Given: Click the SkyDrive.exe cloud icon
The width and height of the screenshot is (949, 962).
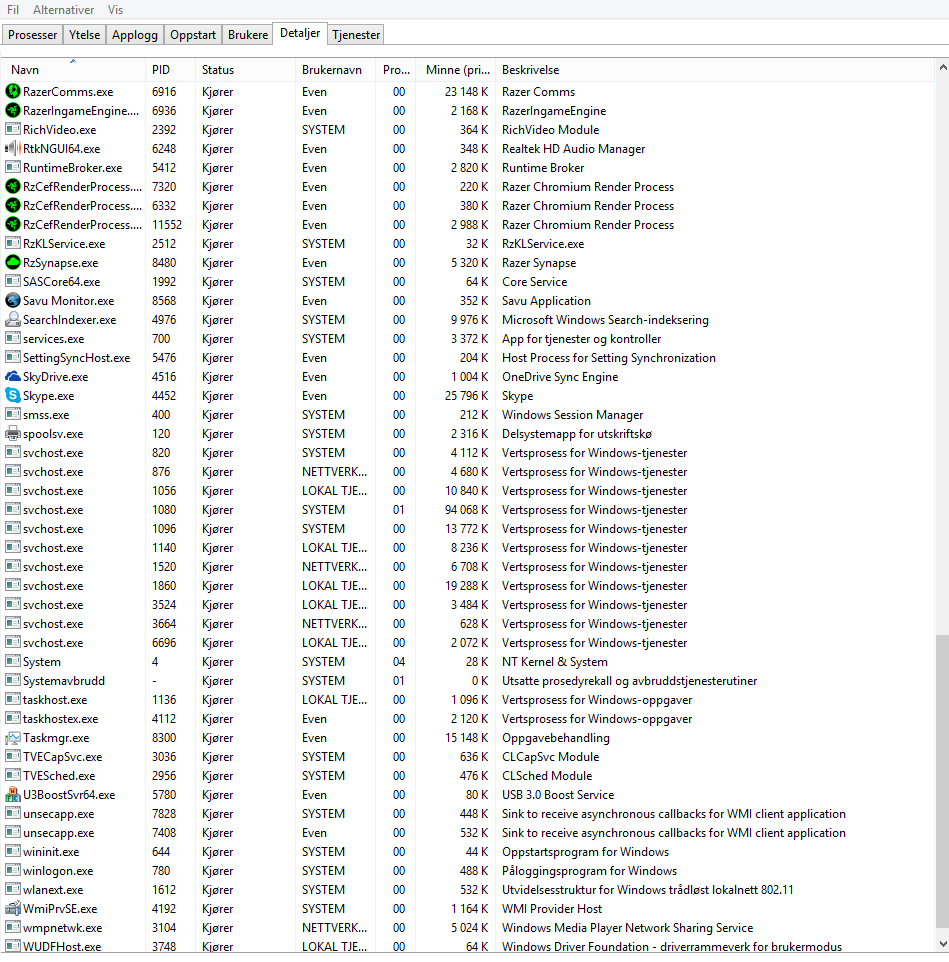Looking at the screenshot, I should click(13, 377).
